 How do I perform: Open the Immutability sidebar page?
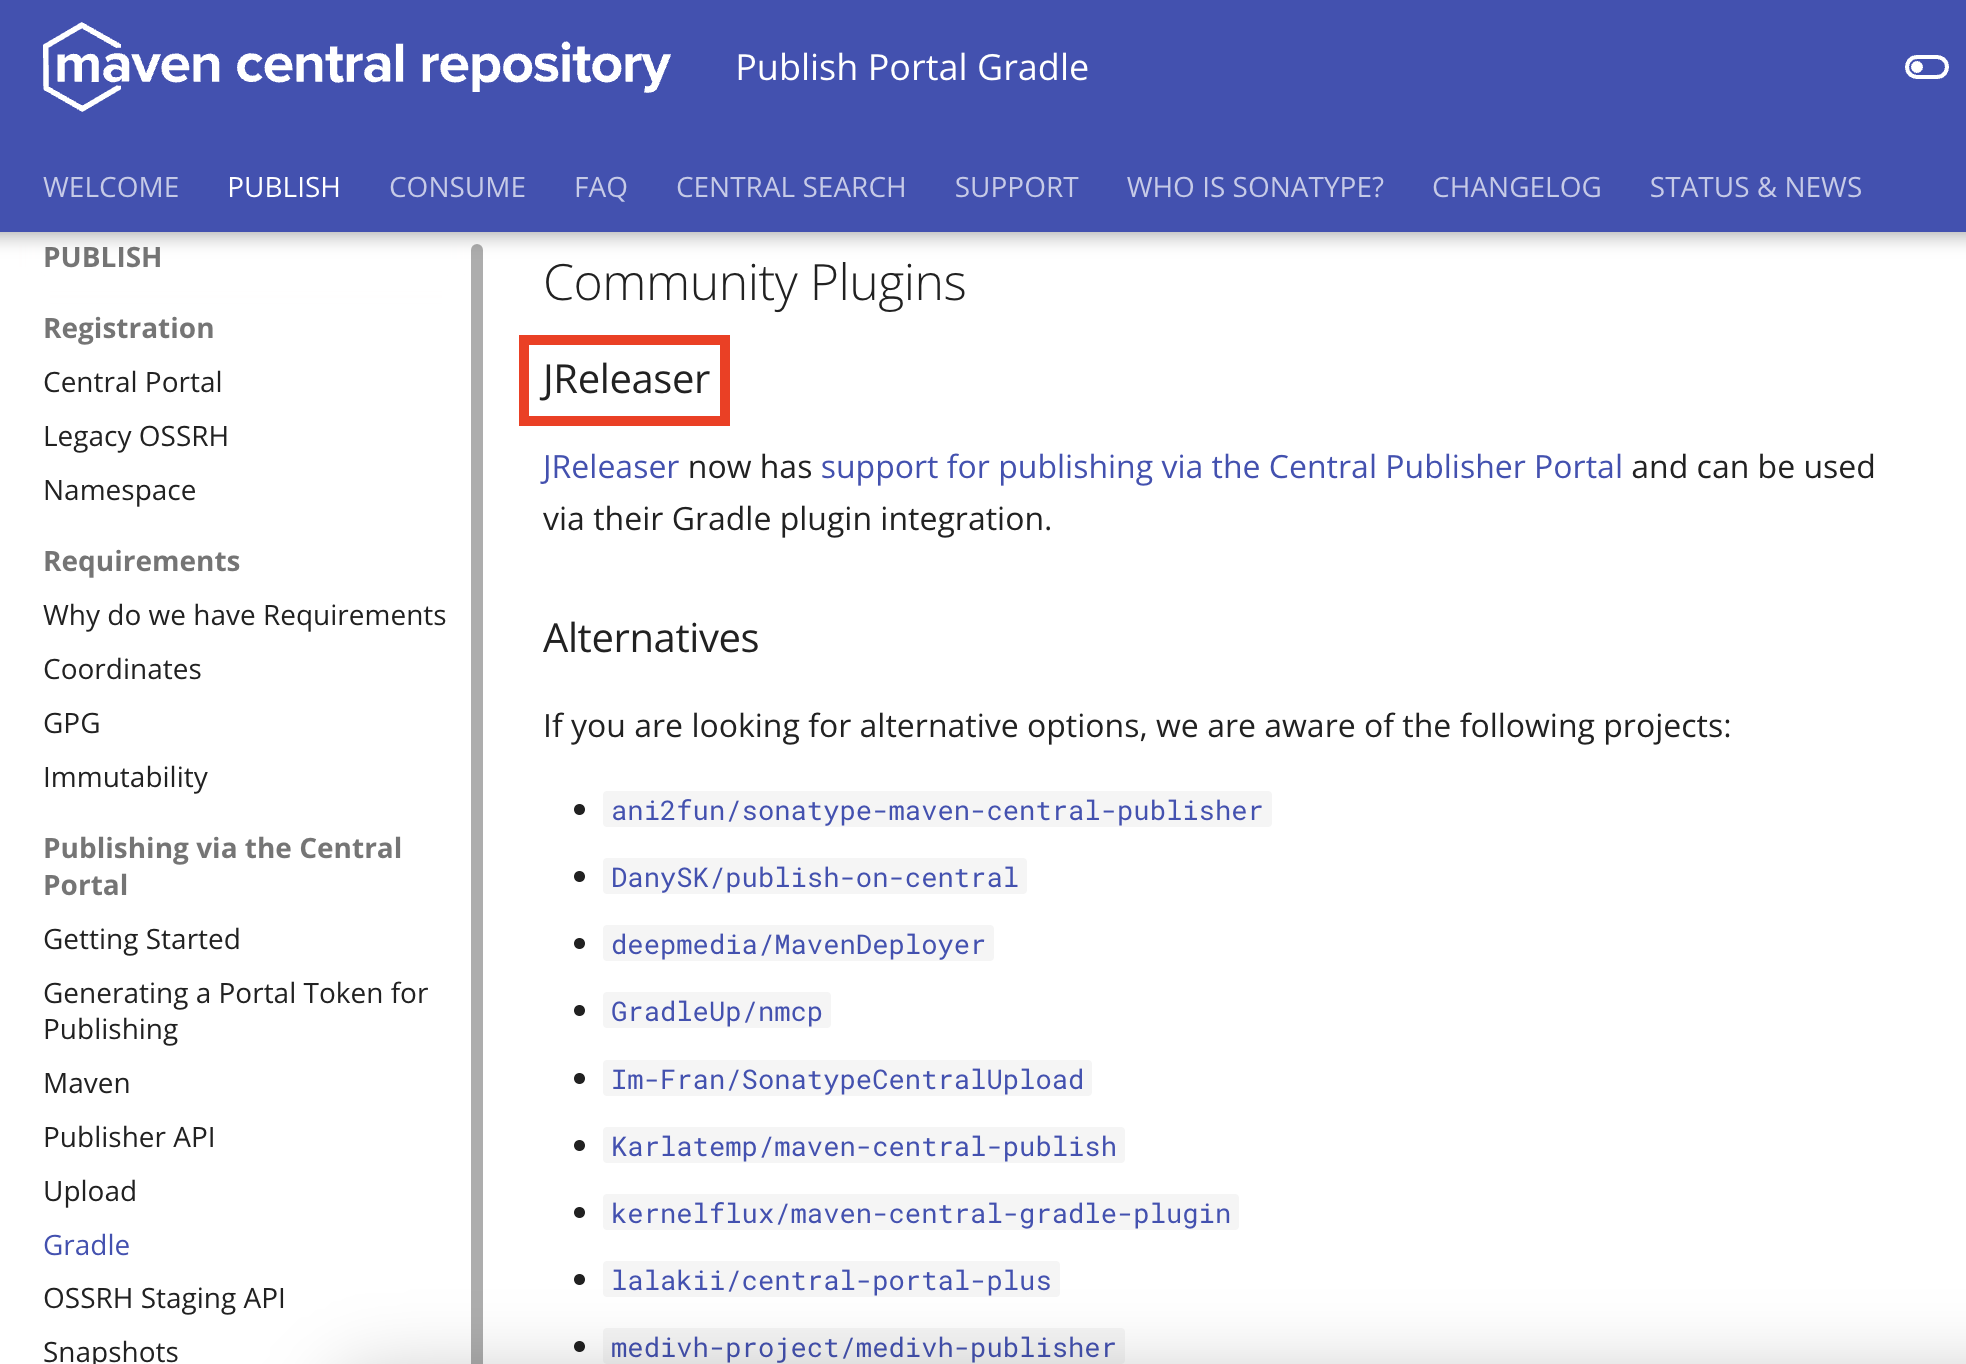point(126,777)
